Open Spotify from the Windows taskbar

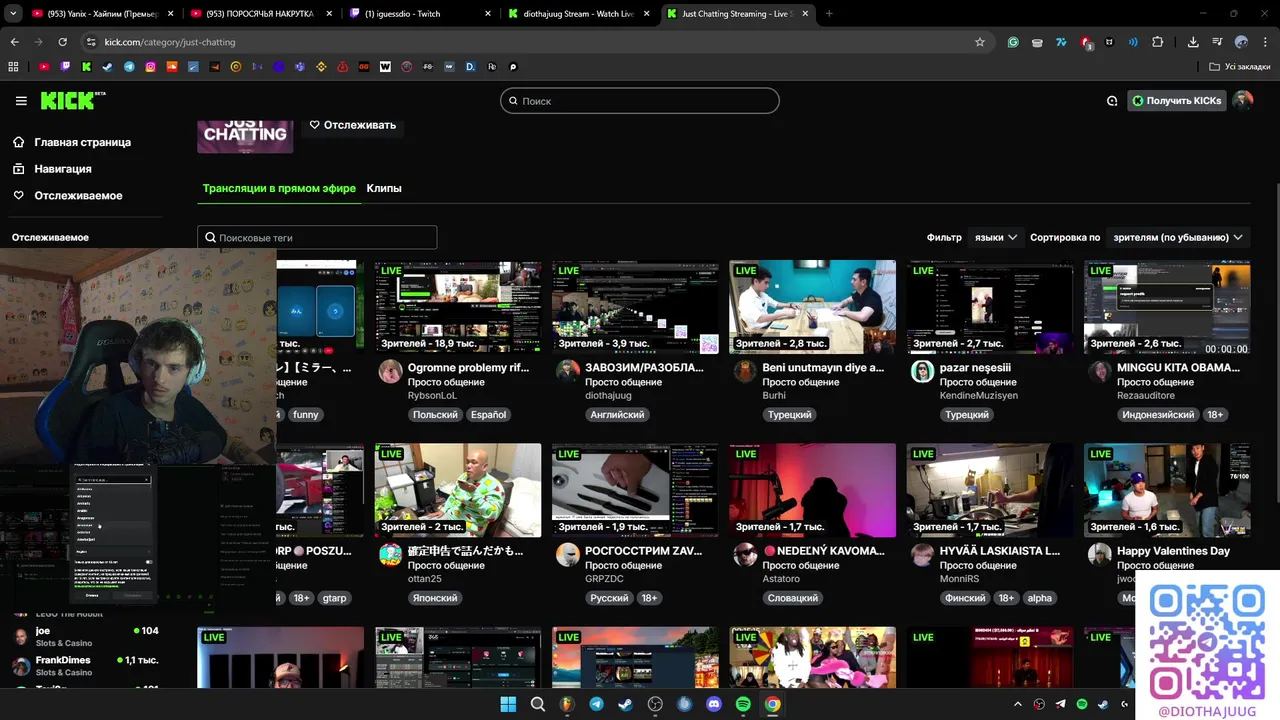click(x=743, y=704)
